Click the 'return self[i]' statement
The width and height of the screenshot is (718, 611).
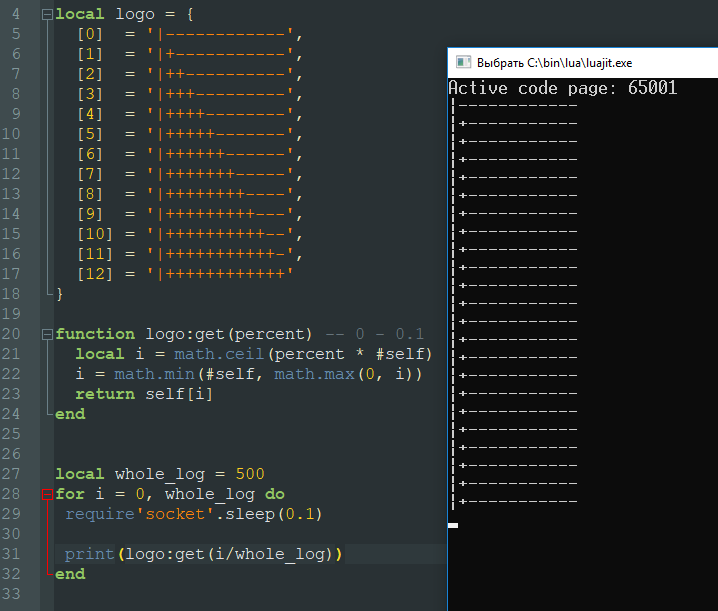[144, 394]
